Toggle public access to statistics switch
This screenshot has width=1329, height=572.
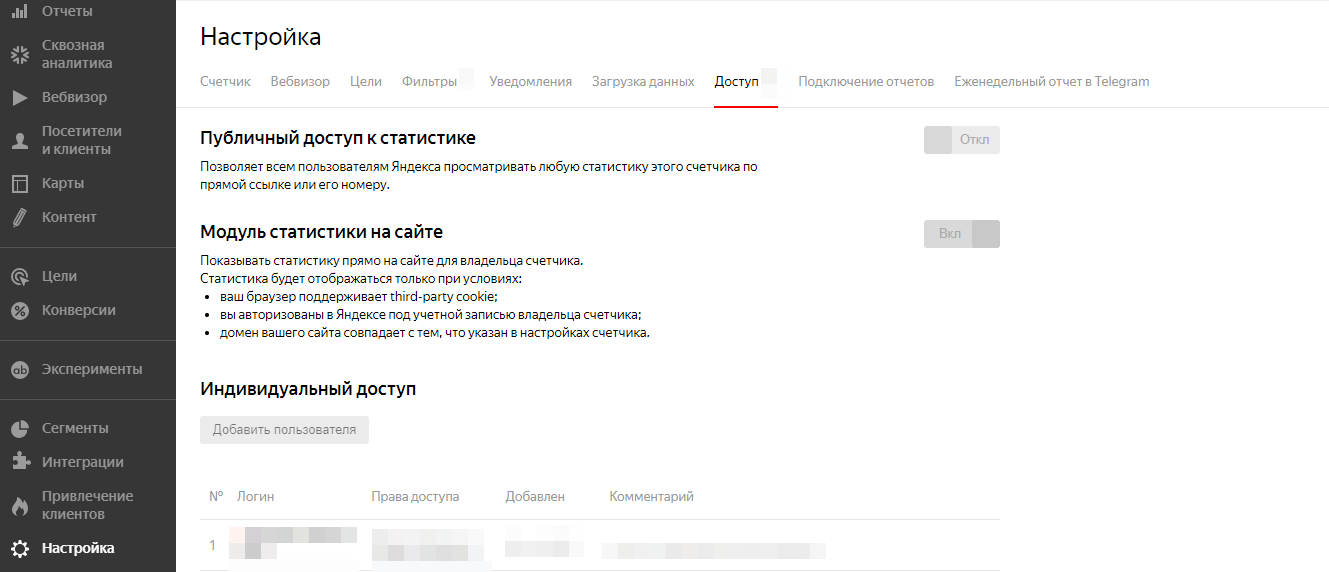[961, 140]
